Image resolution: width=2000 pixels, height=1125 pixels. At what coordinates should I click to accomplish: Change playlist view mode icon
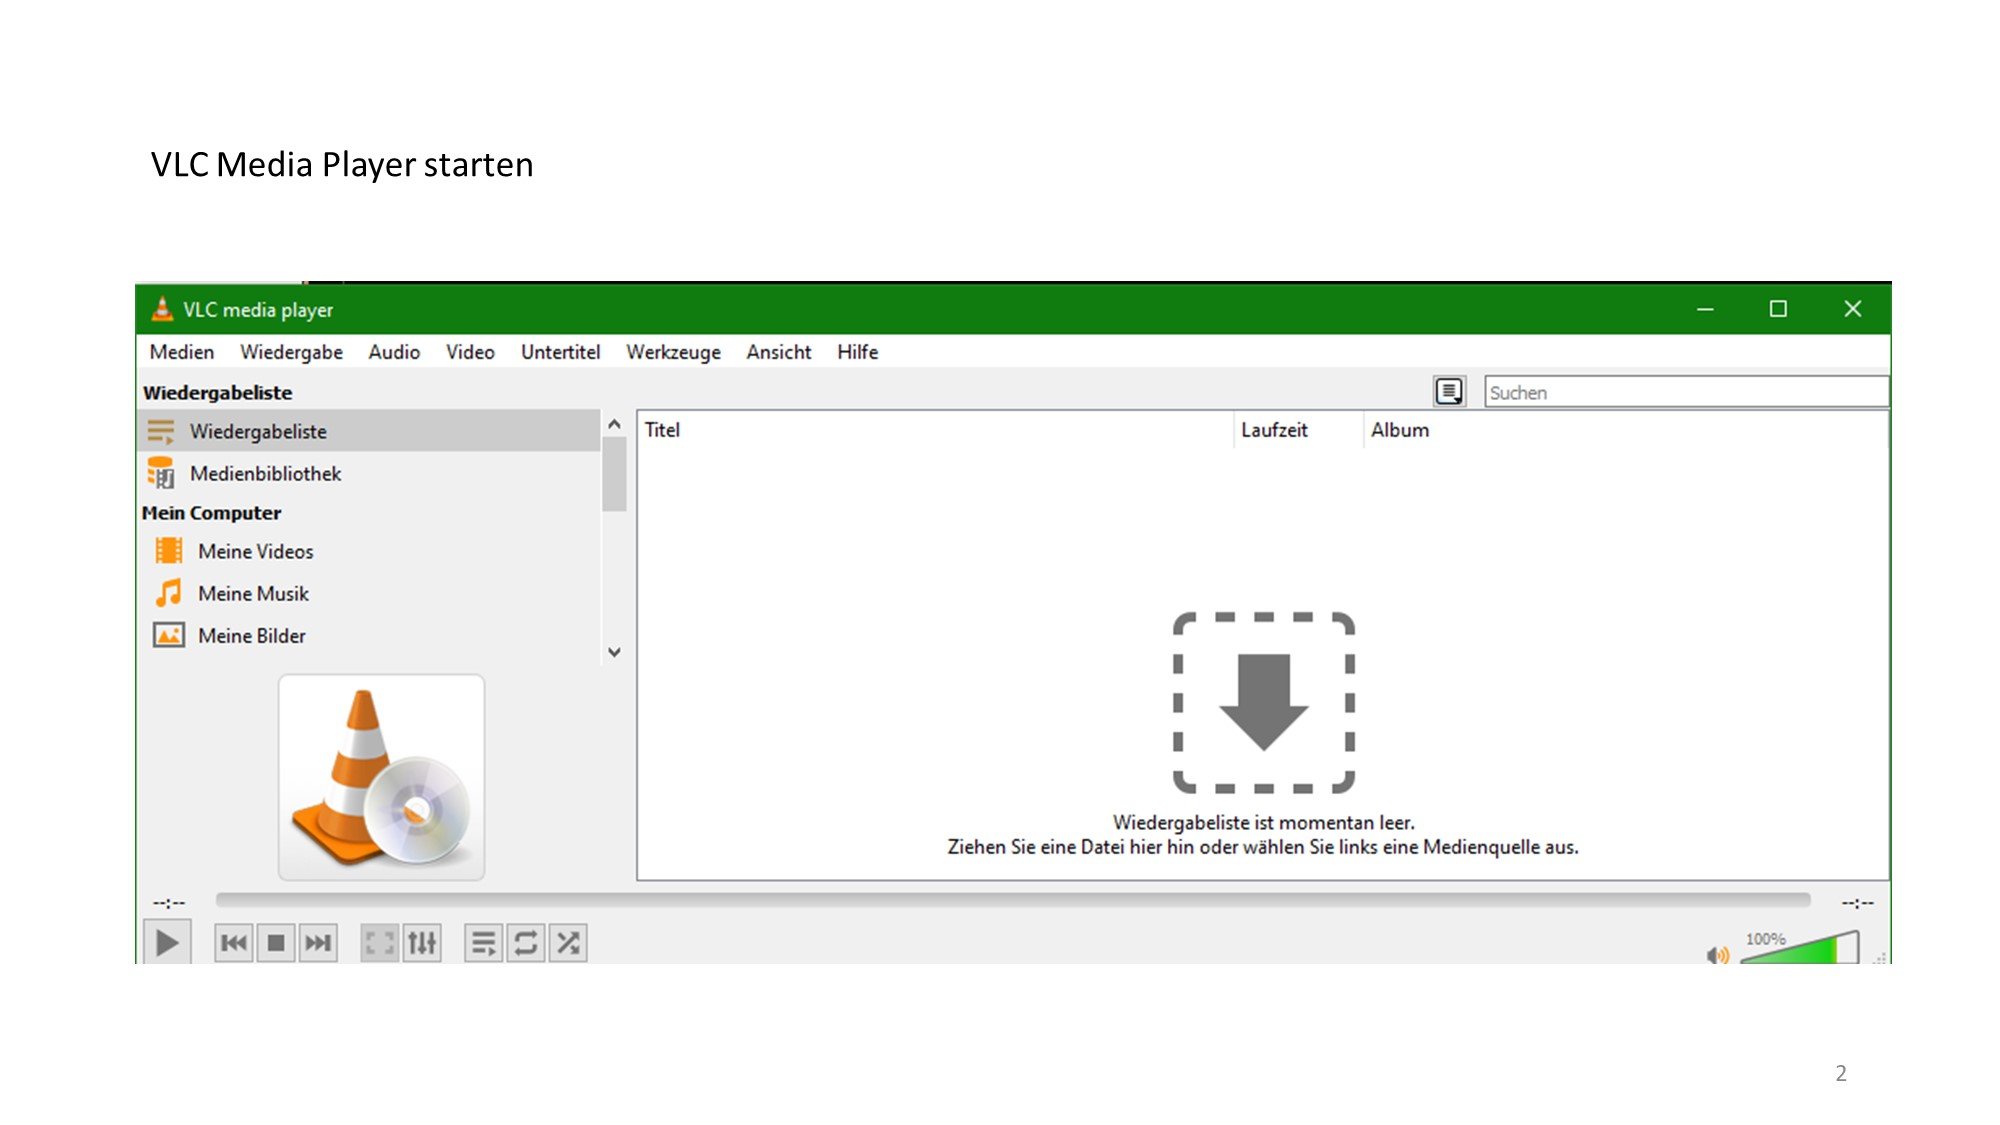tap(1449, 392)
